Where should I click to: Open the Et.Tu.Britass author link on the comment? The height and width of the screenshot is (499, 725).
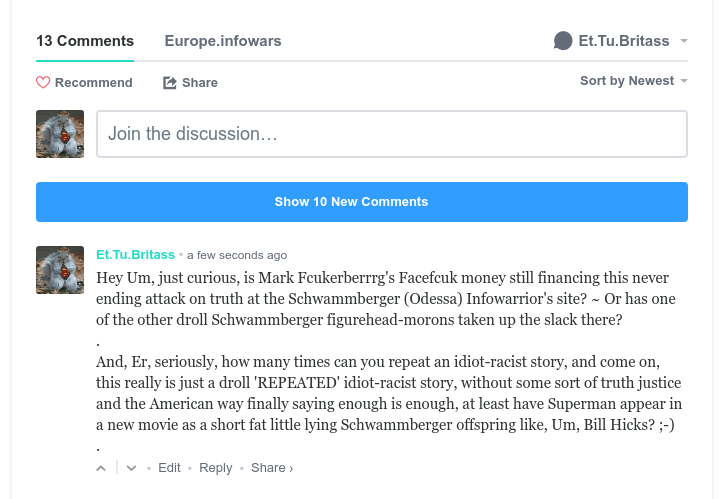point(135,255)
